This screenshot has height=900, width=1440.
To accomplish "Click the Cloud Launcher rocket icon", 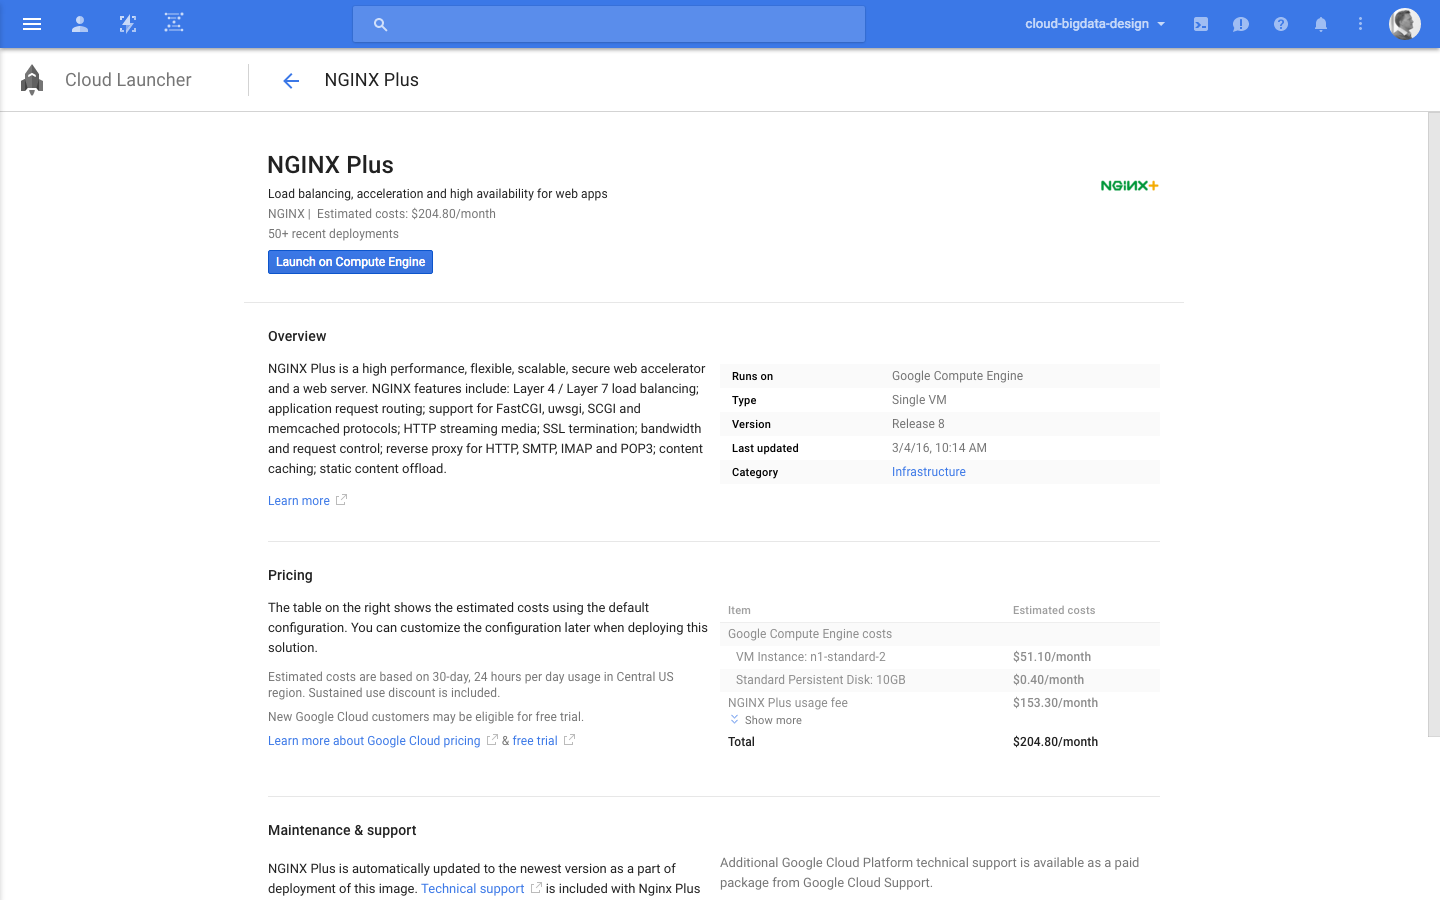I will tap(32, 80).
